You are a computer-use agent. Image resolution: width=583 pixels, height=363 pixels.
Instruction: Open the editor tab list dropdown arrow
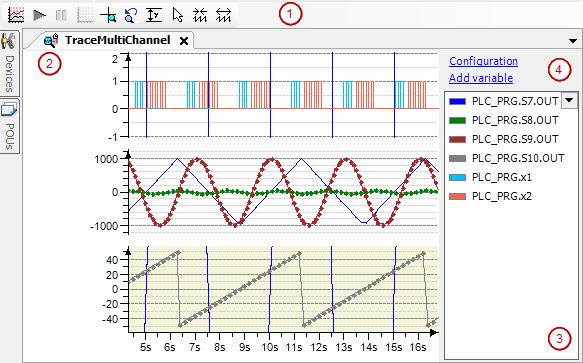tap(573, 41)
